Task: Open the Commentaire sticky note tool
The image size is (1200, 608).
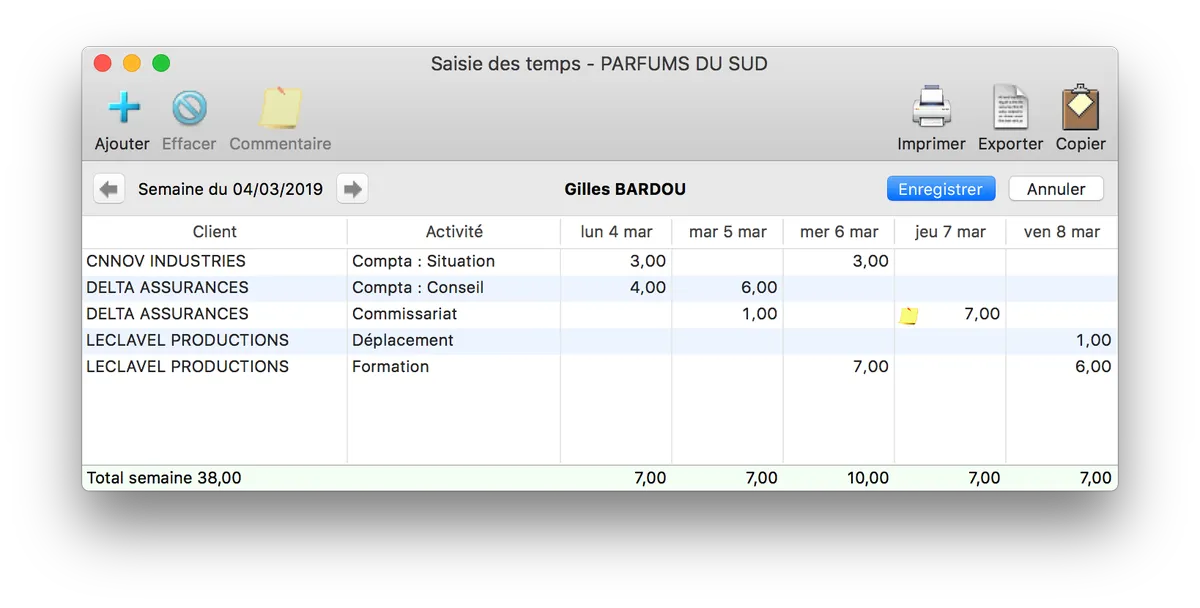Action: click(280, 108)
